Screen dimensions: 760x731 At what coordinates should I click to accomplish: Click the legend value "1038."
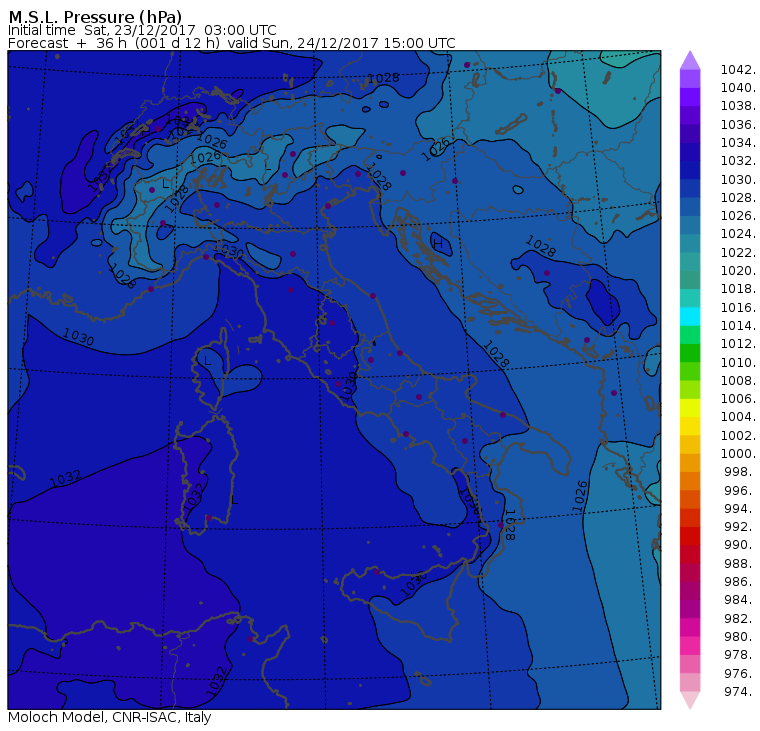click(738, 106)
